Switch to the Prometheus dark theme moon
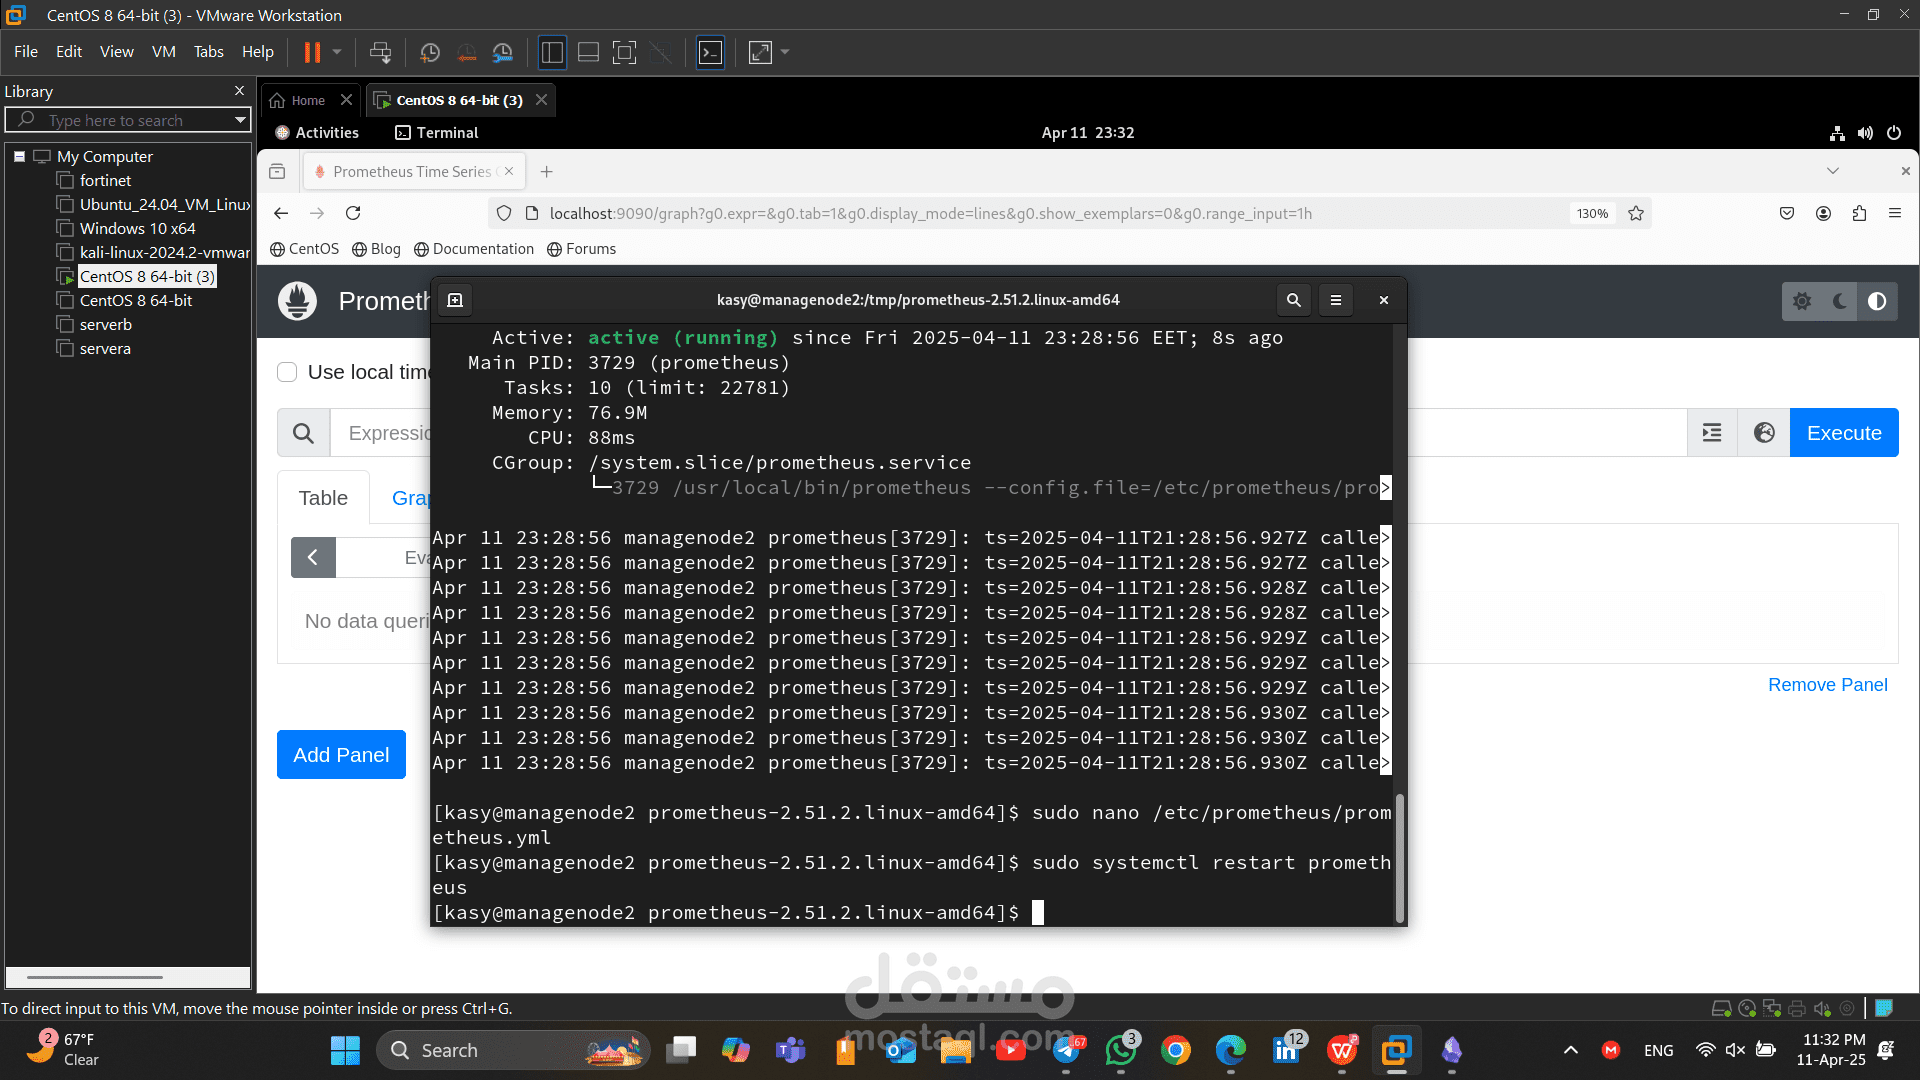Image resolution: width=1920 pixels, height=1080 pixels. point(1839,301)
